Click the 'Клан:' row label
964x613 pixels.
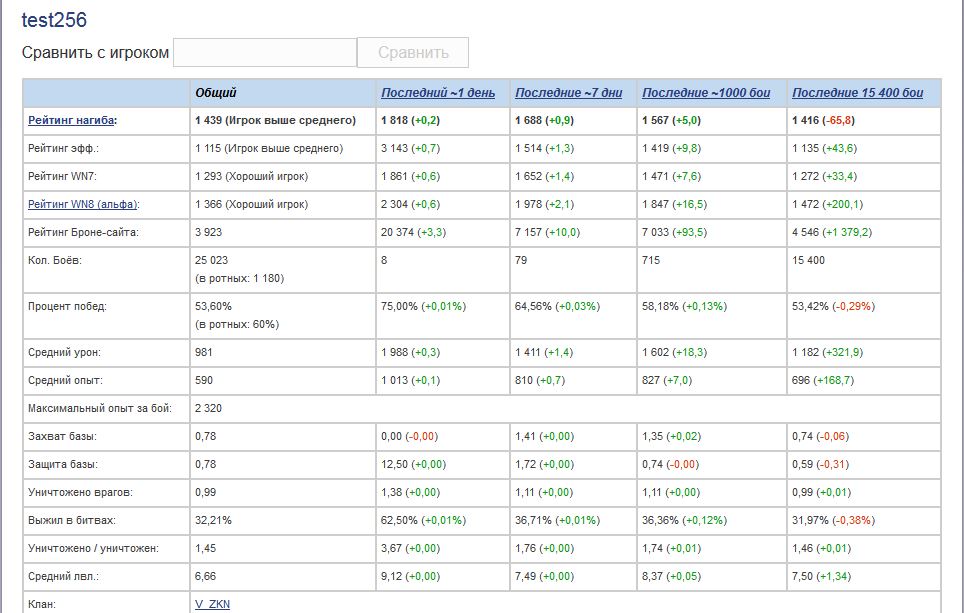(x=43, y=604)
